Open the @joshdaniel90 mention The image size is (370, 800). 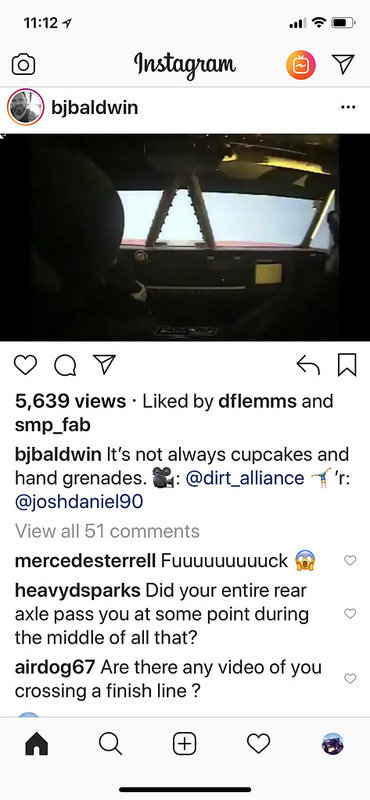click(x=79, y=503)
